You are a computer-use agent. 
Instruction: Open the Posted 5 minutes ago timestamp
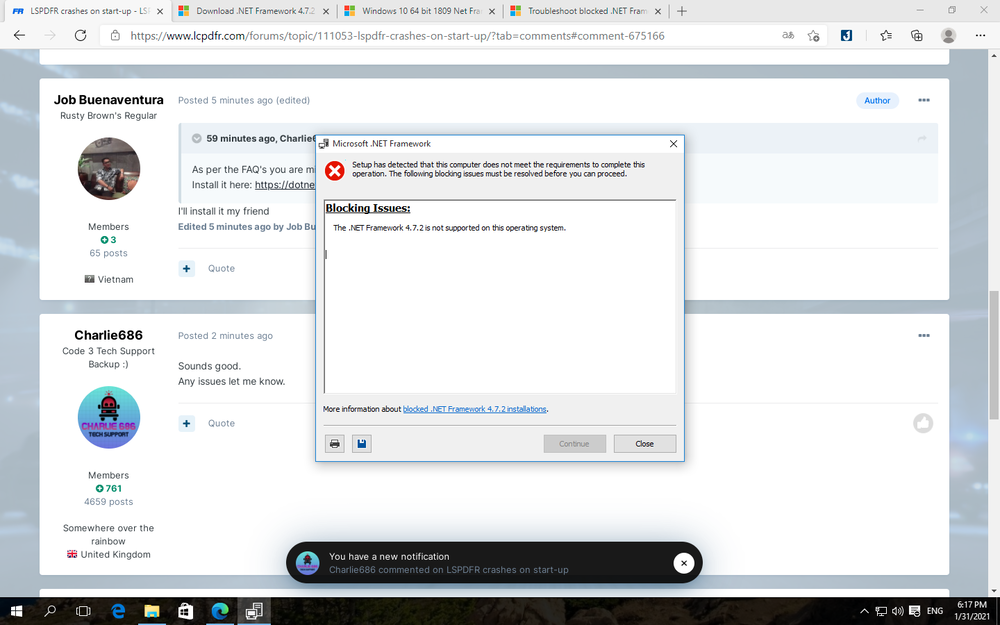tap(225, 100)
